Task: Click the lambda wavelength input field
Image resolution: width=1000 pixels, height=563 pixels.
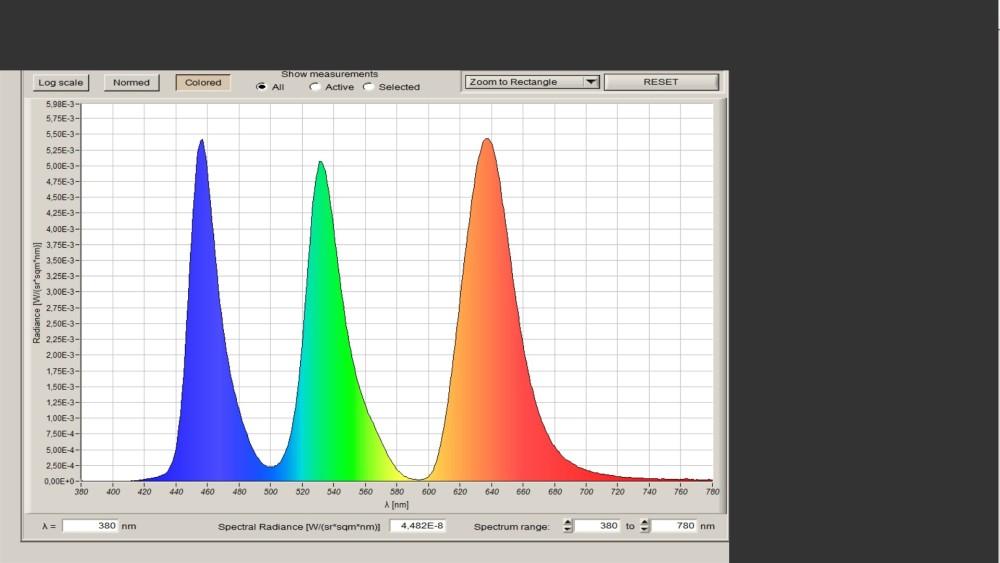Action: [90, 526]
